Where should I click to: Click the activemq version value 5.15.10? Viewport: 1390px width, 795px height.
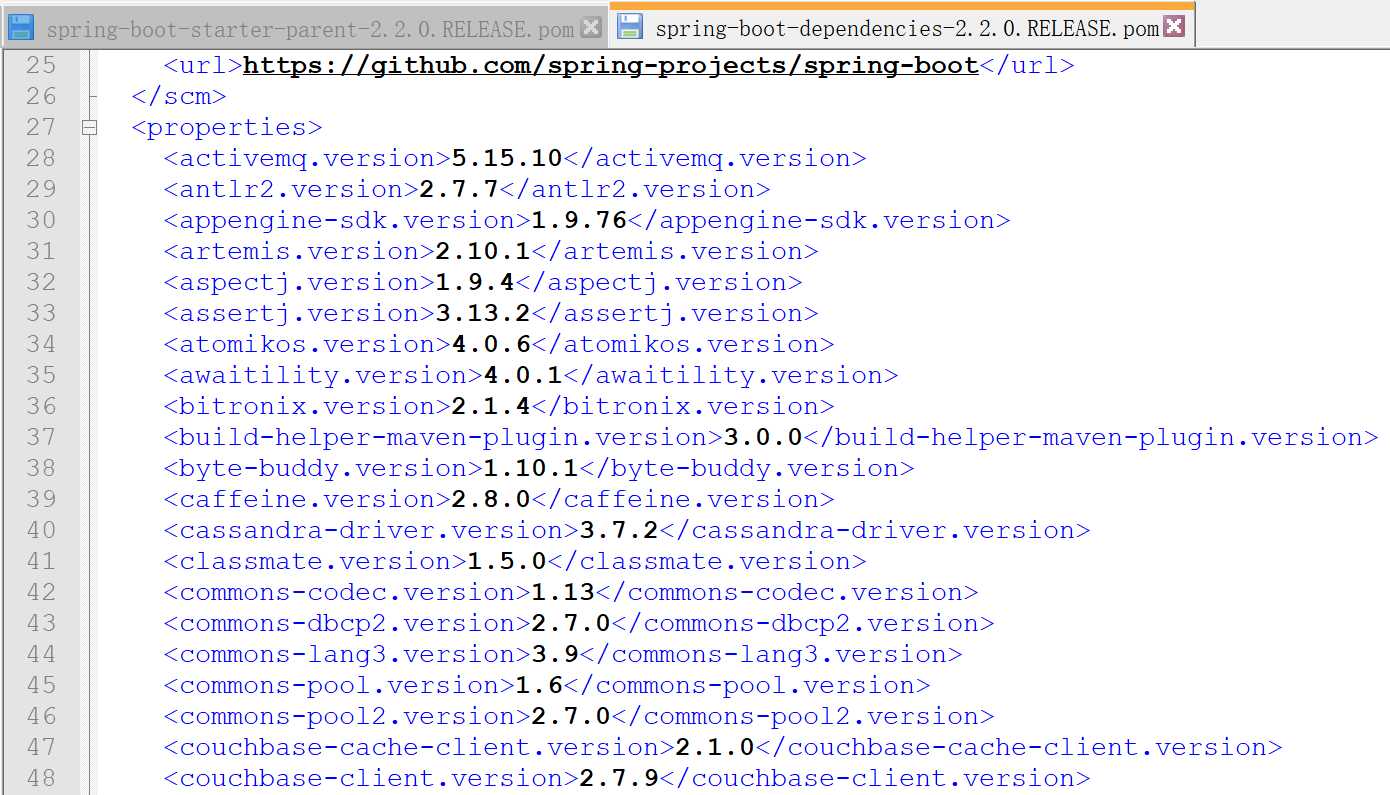tap(507, 159)
